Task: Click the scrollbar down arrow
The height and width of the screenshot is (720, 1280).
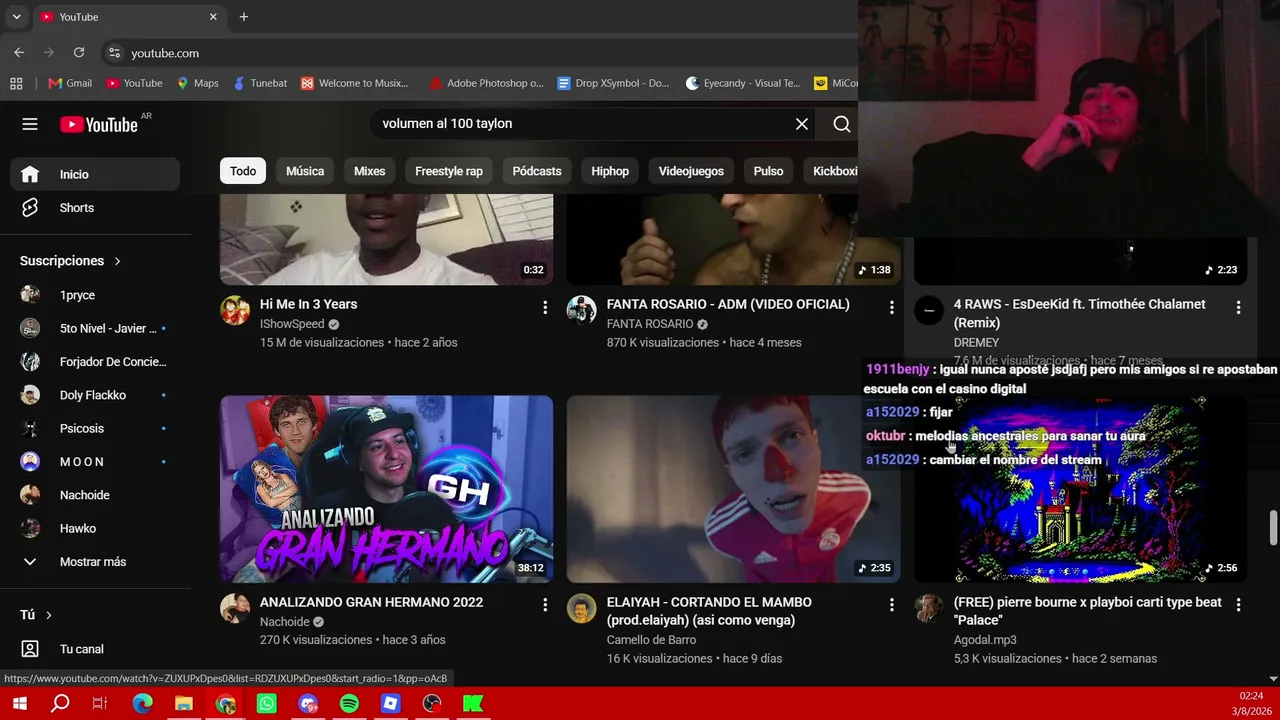Action: point(1273,679)
